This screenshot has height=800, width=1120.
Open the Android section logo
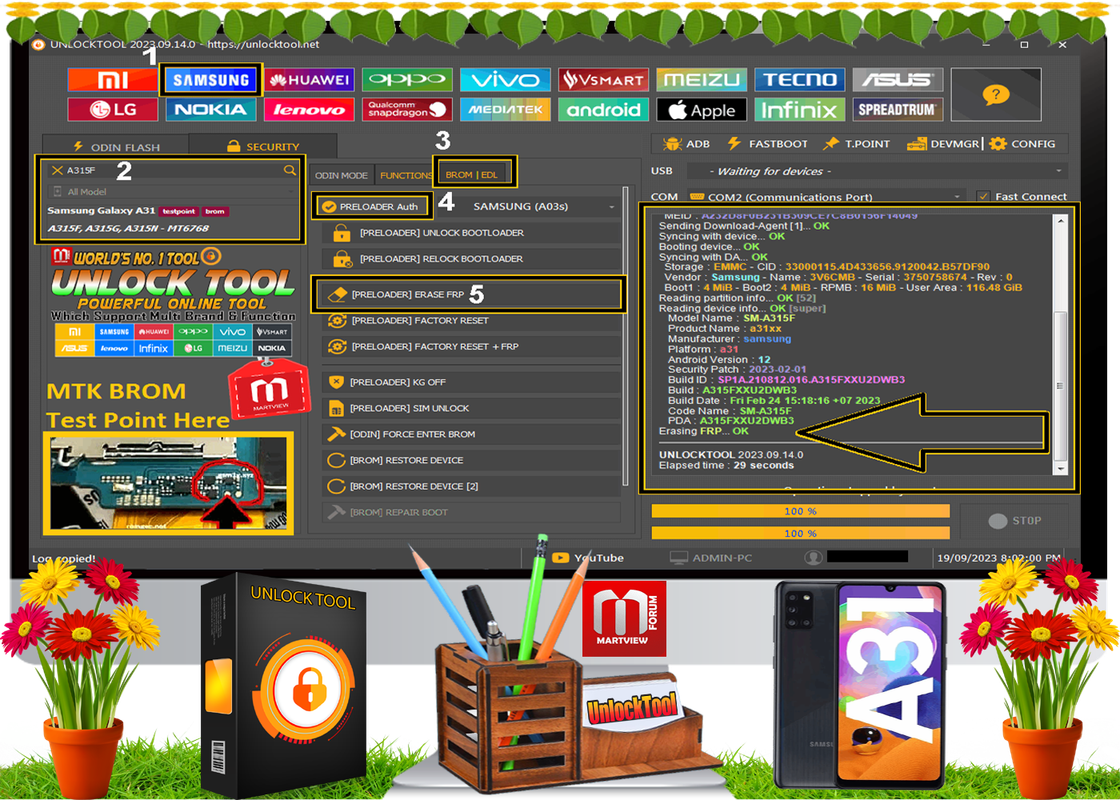(604, 109)
